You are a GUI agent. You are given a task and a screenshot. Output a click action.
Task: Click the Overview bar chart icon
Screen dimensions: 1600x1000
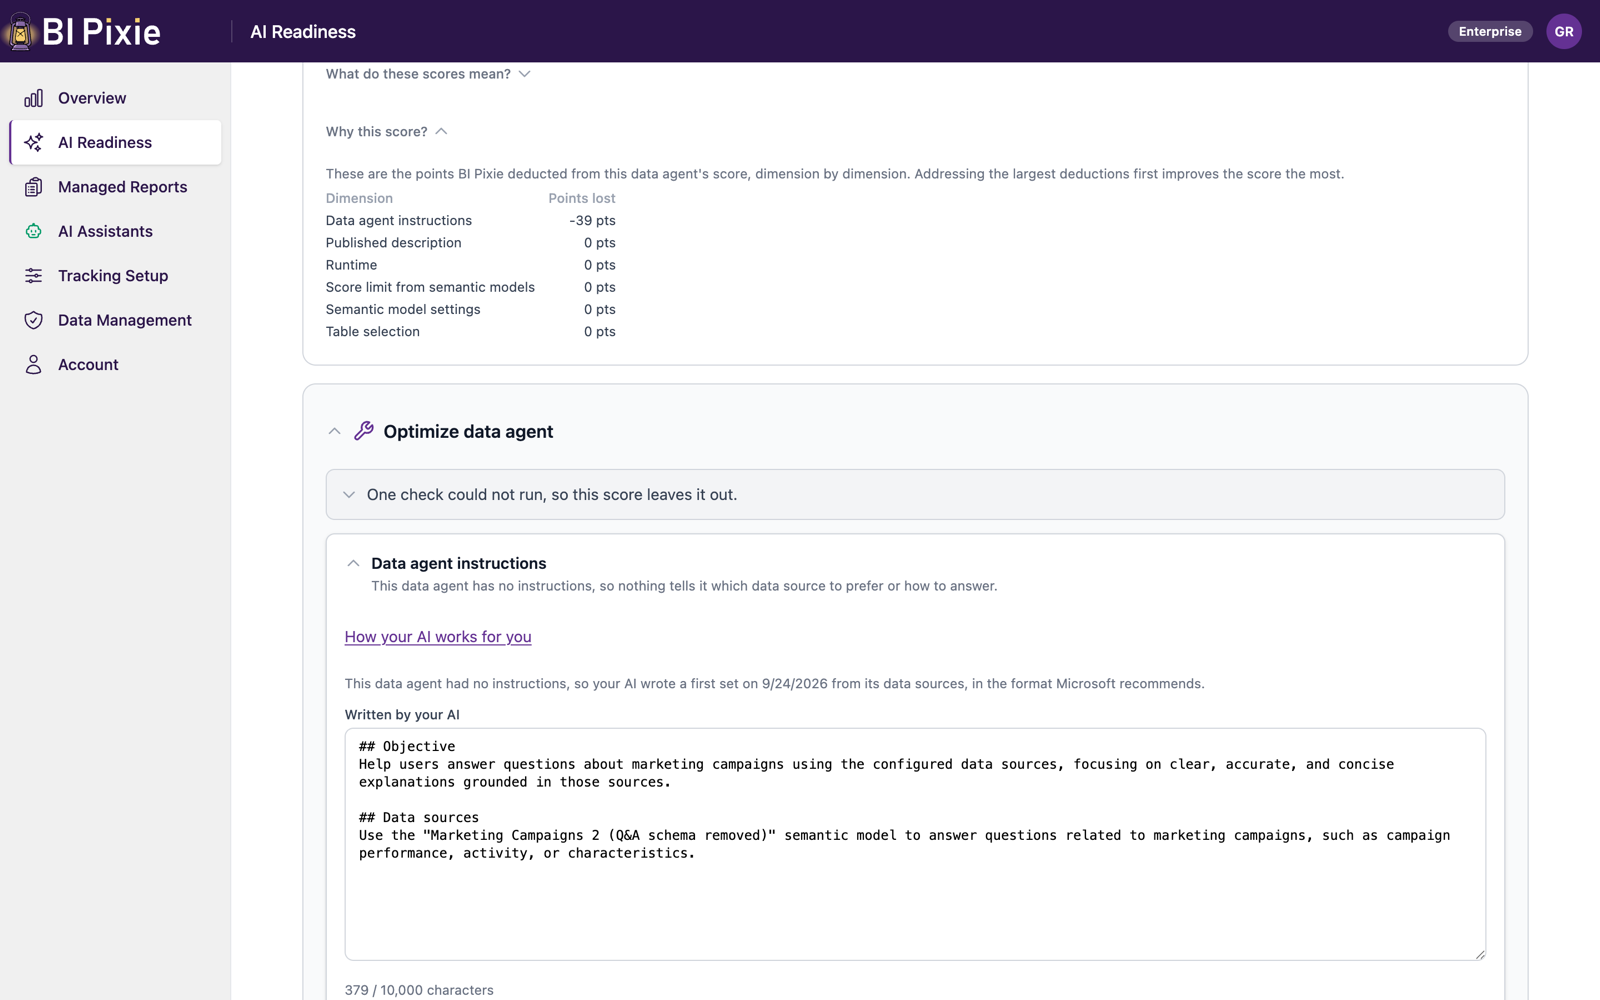[x=34, y=98]
